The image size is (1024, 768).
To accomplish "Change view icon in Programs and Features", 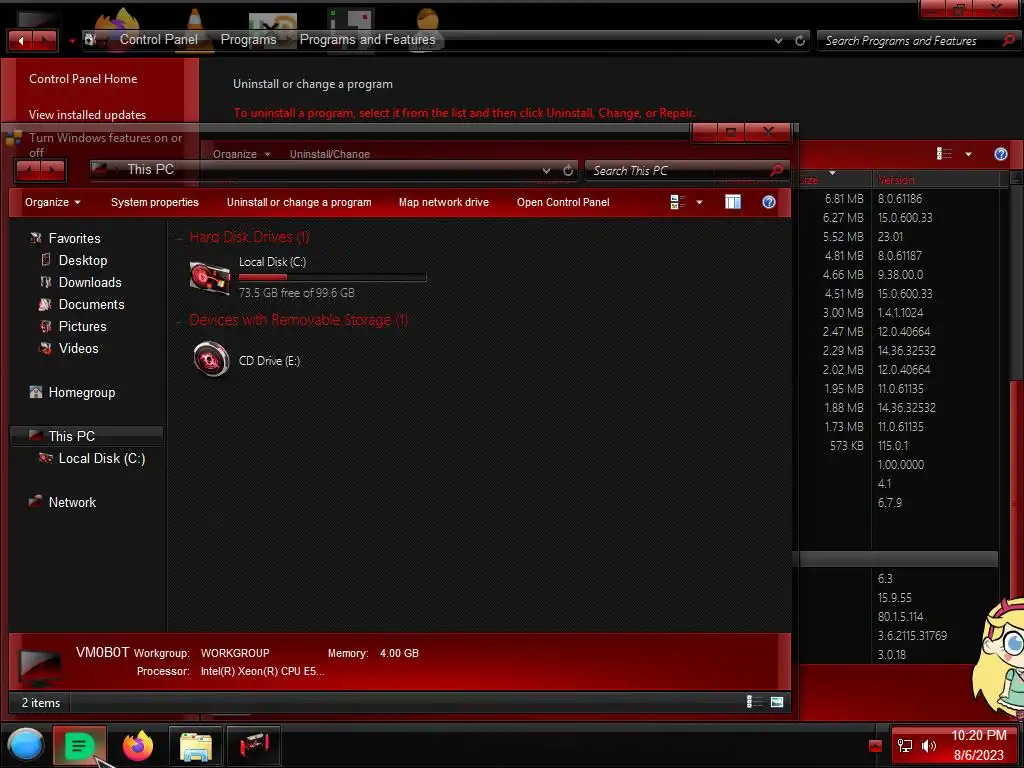I will [944, 154].
